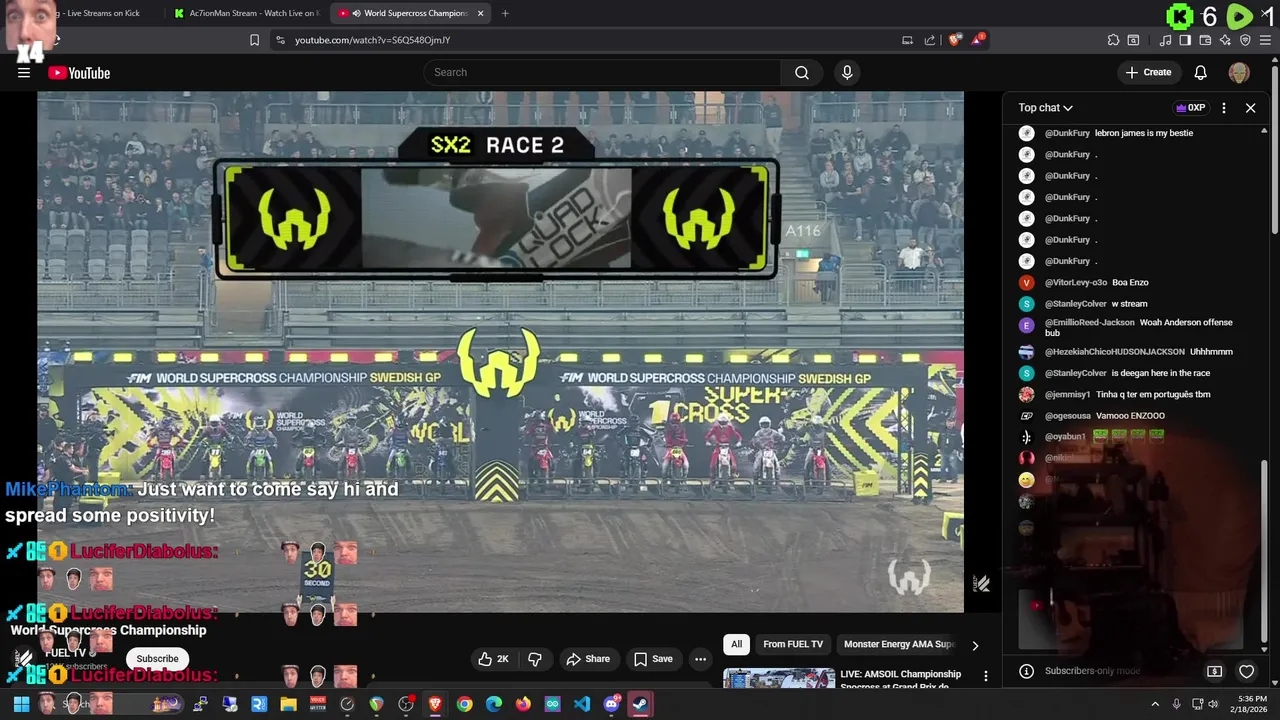
Task: Send a heart reaction in chat
Action: tap(1246, 671)
